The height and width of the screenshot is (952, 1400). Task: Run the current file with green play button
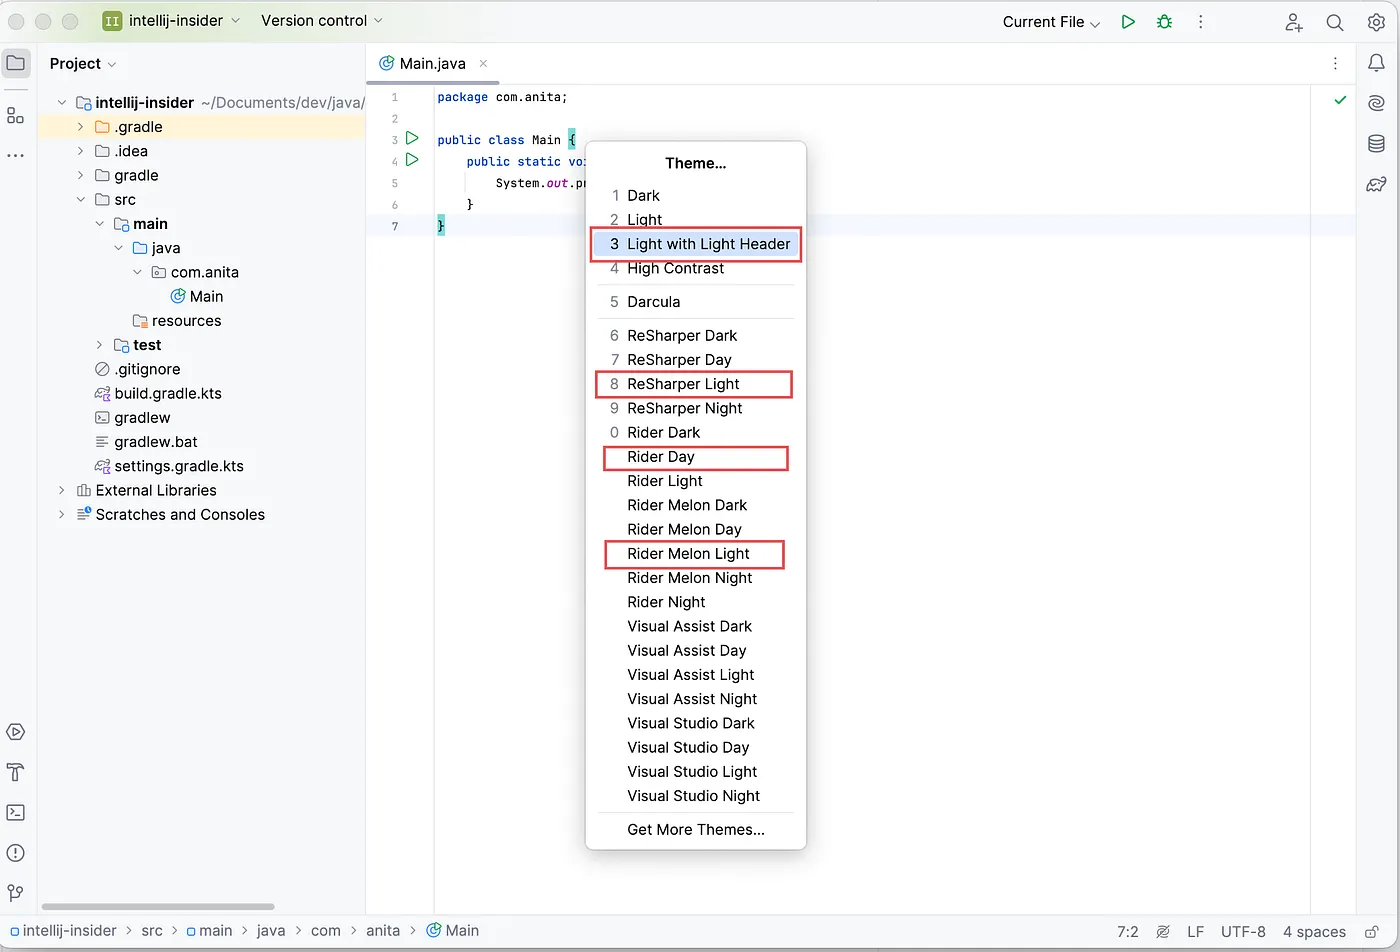tap(1128, 21)
